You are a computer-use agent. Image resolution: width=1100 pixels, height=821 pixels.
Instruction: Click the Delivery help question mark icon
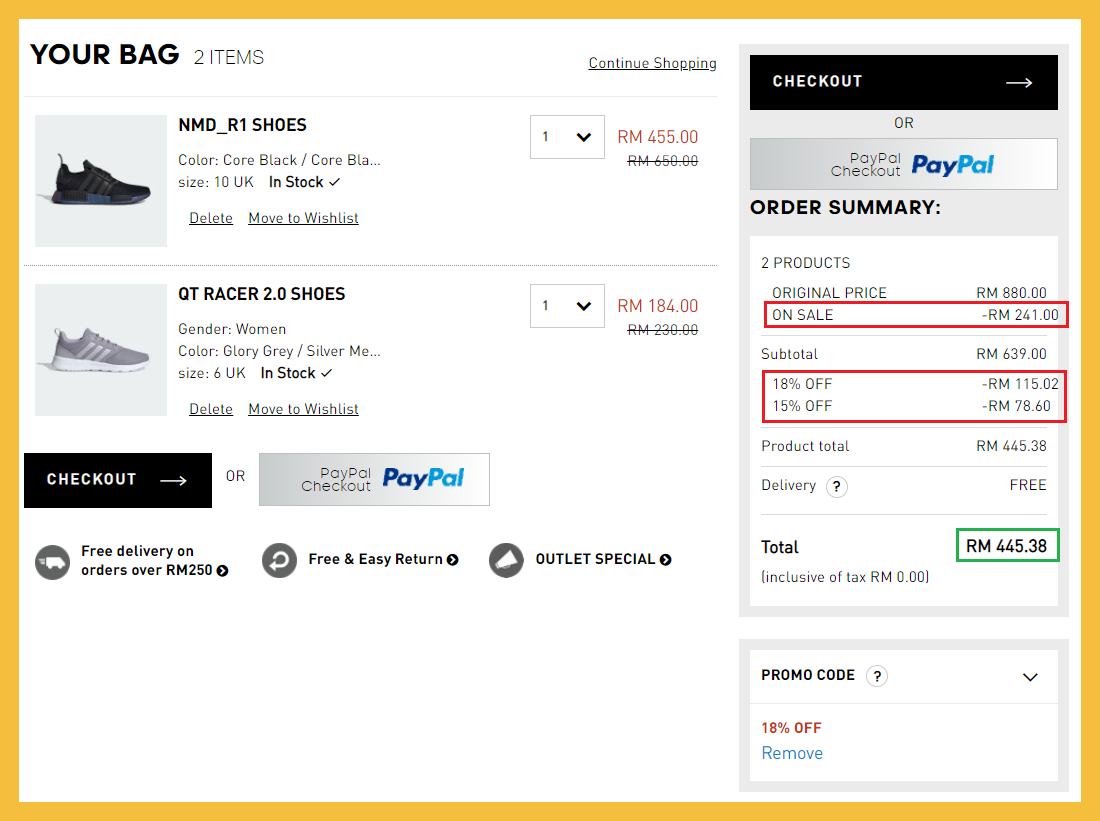(836, 487)
